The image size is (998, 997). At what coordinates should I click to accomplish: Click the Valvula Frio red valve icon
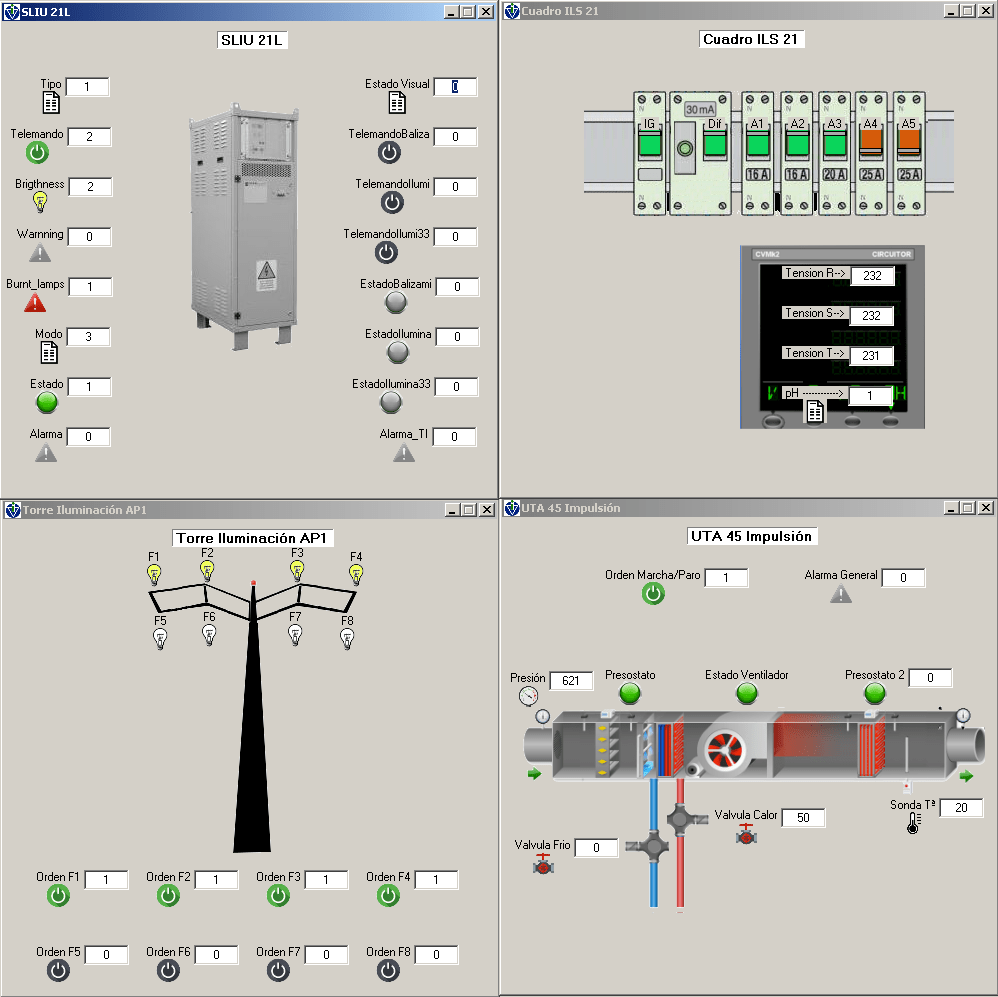[543, 864]
